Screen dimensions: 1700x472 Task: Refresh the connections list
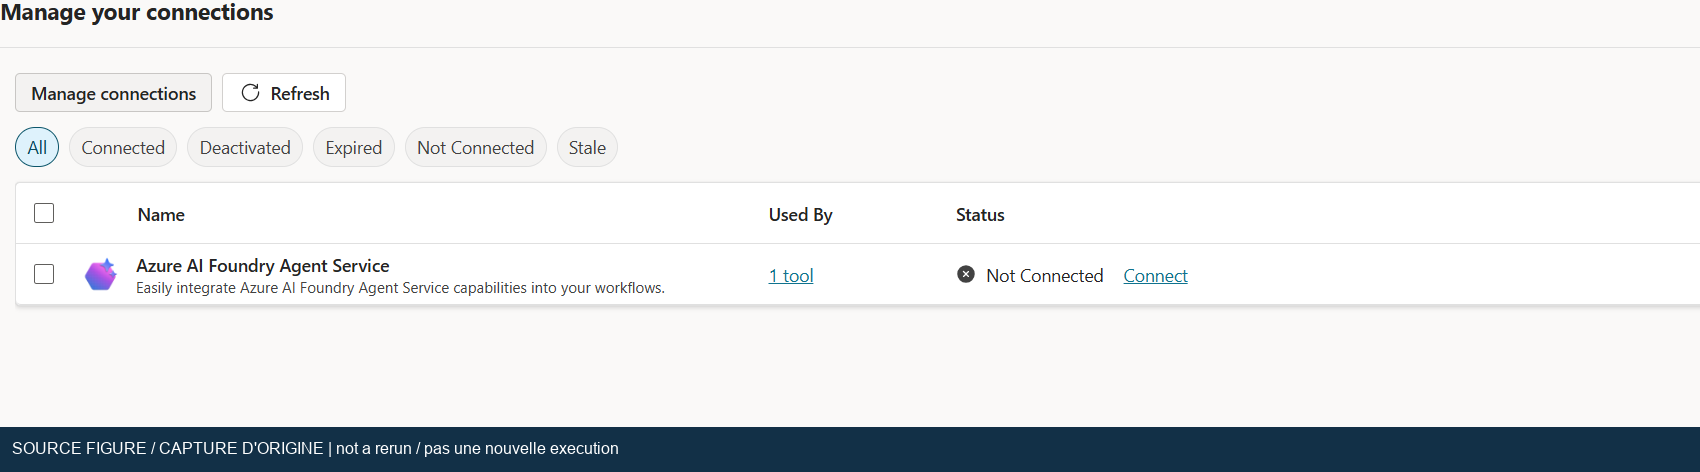click(x=284, y=93)
